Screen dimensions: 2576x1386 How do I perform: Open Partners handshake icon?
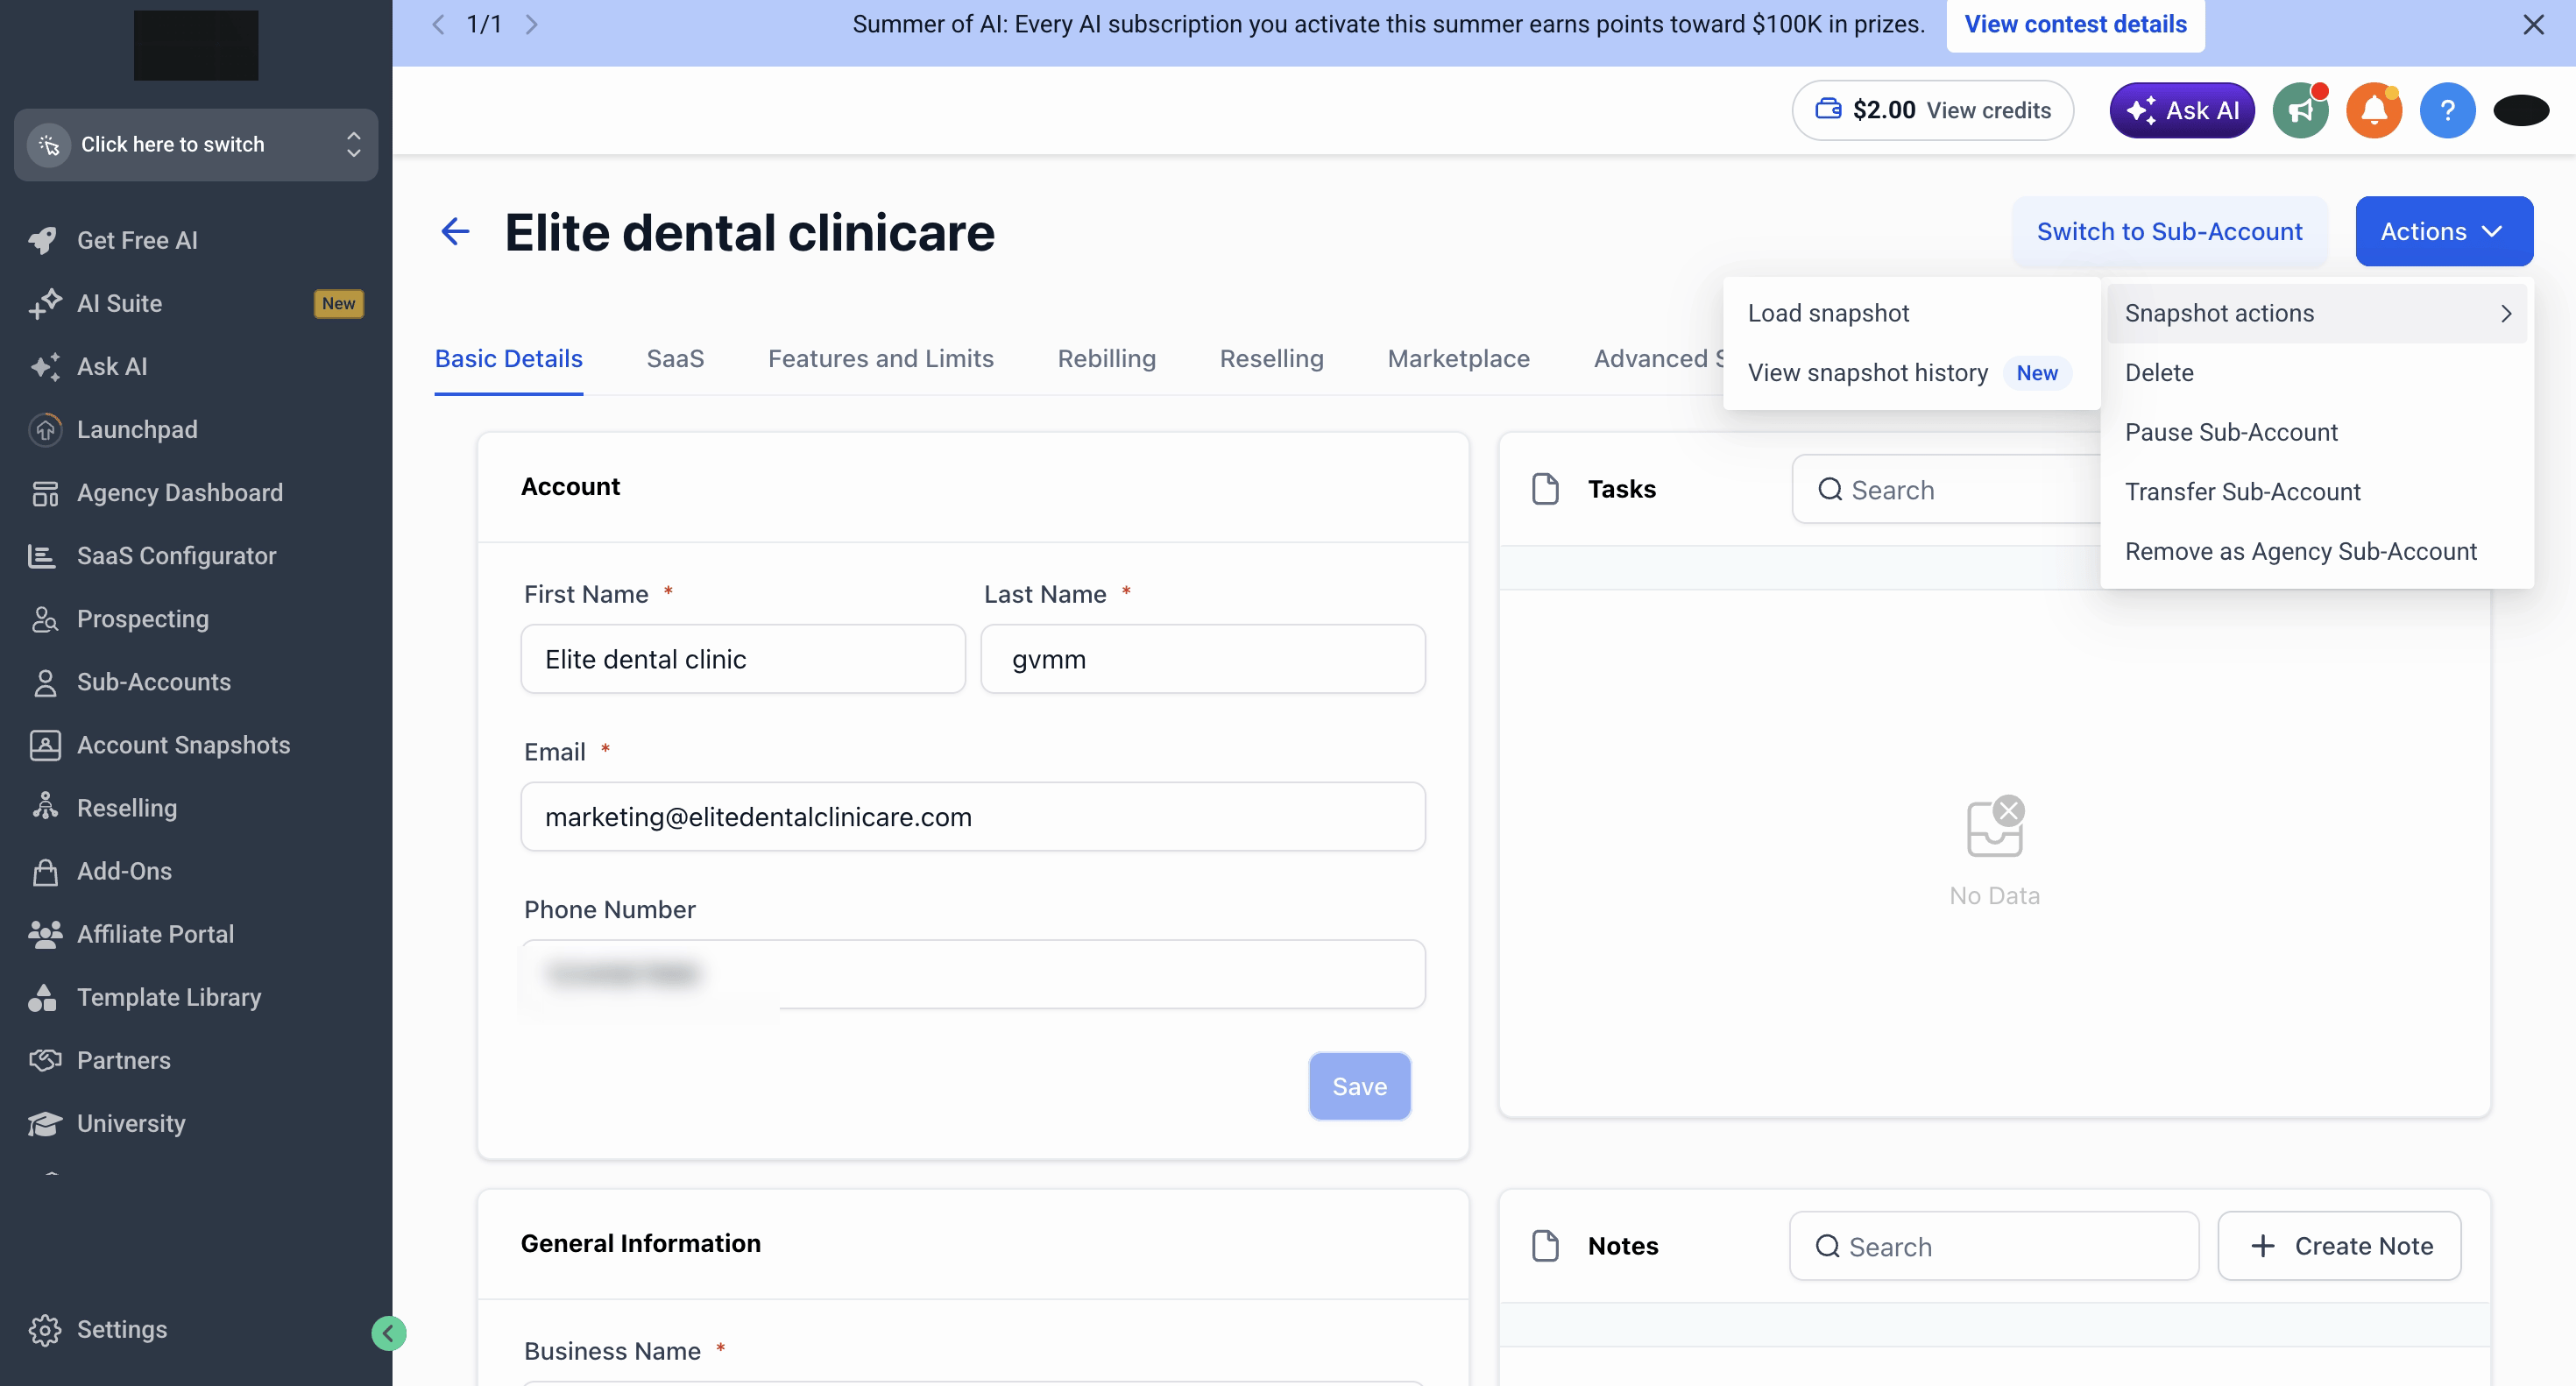point(44,1059)
